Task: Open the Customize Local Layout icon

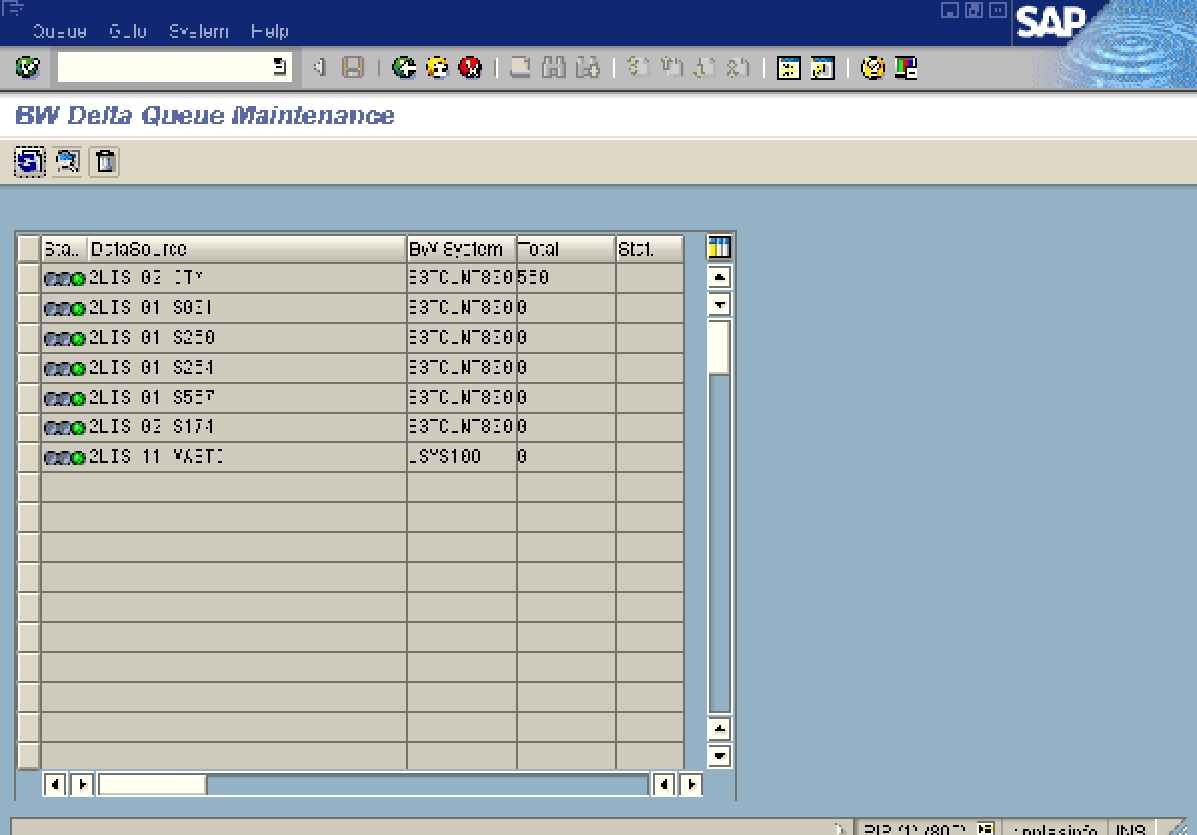Action: [x=906, y=67]
